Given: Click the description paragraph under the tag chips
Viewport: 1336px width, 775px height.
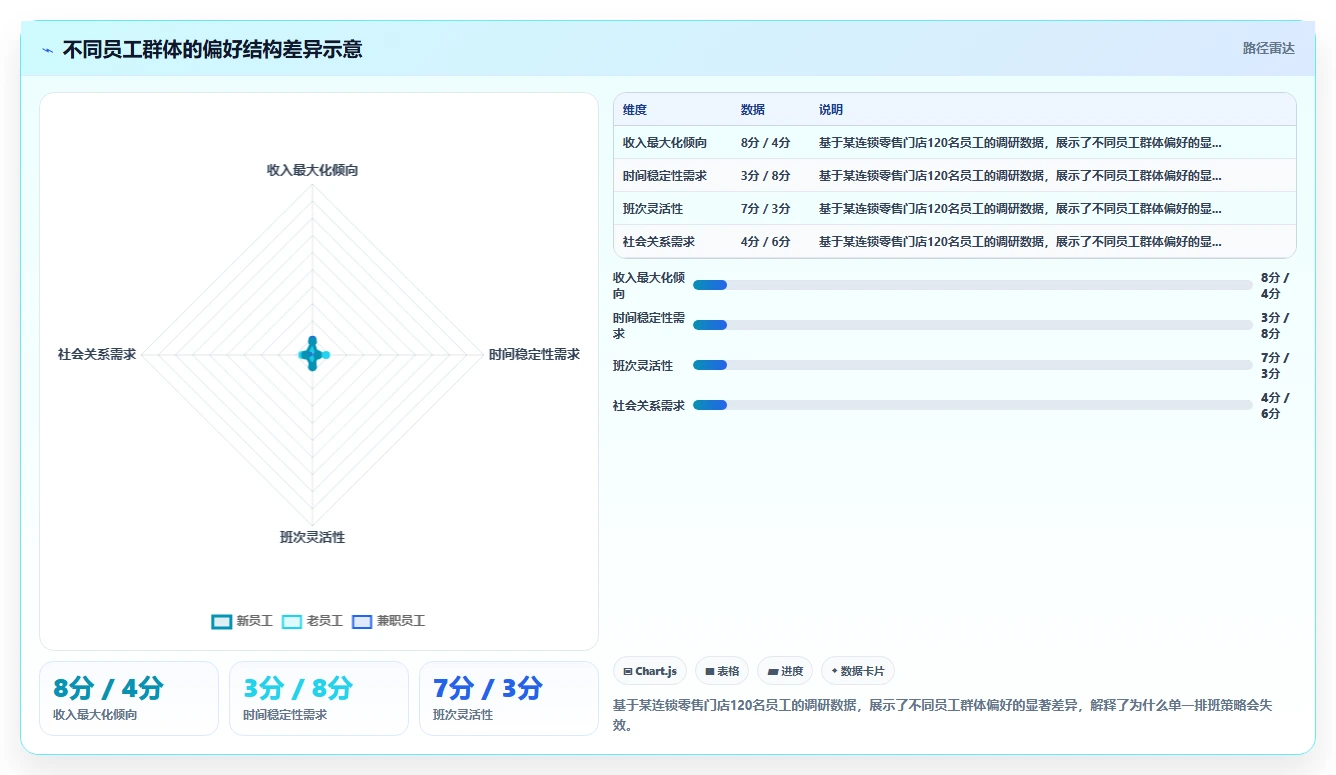Looking at the screenshot, I should [942, 715].
